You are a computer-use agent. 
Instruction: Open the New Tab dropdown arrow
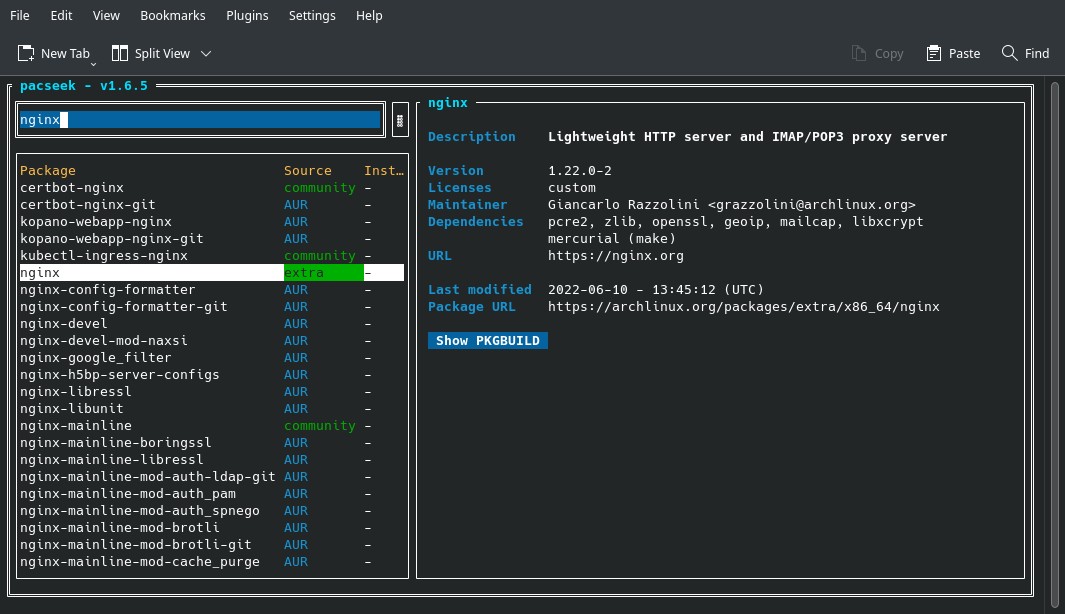click(93, 64)
